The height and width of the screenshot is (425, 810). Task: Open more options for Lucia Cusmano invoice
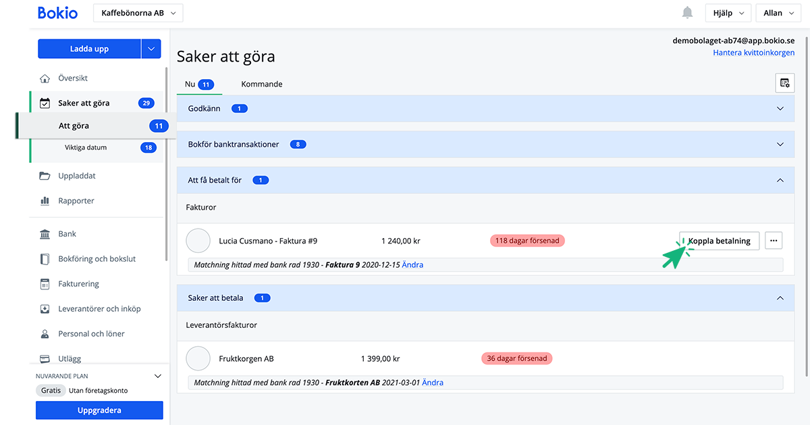click(x=773, y=240)
